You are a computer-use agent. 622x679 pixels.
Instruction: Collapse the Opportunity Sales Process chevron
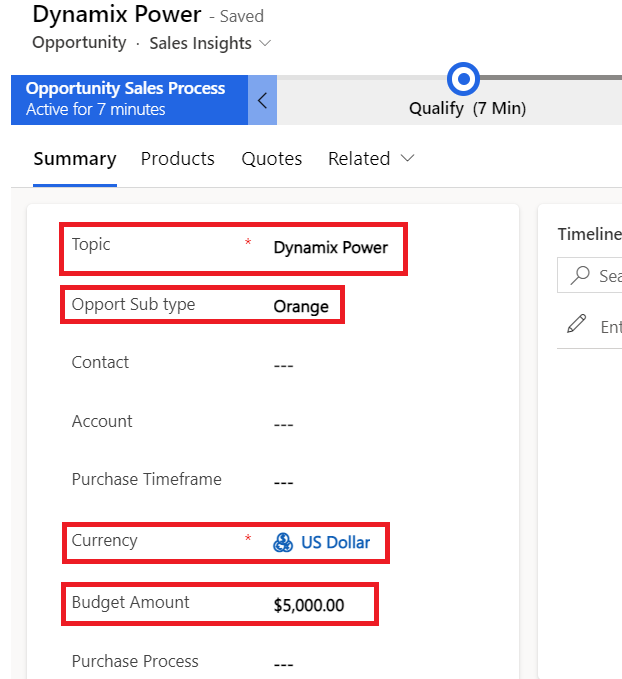pyautogui.click(x=262, y=100)
